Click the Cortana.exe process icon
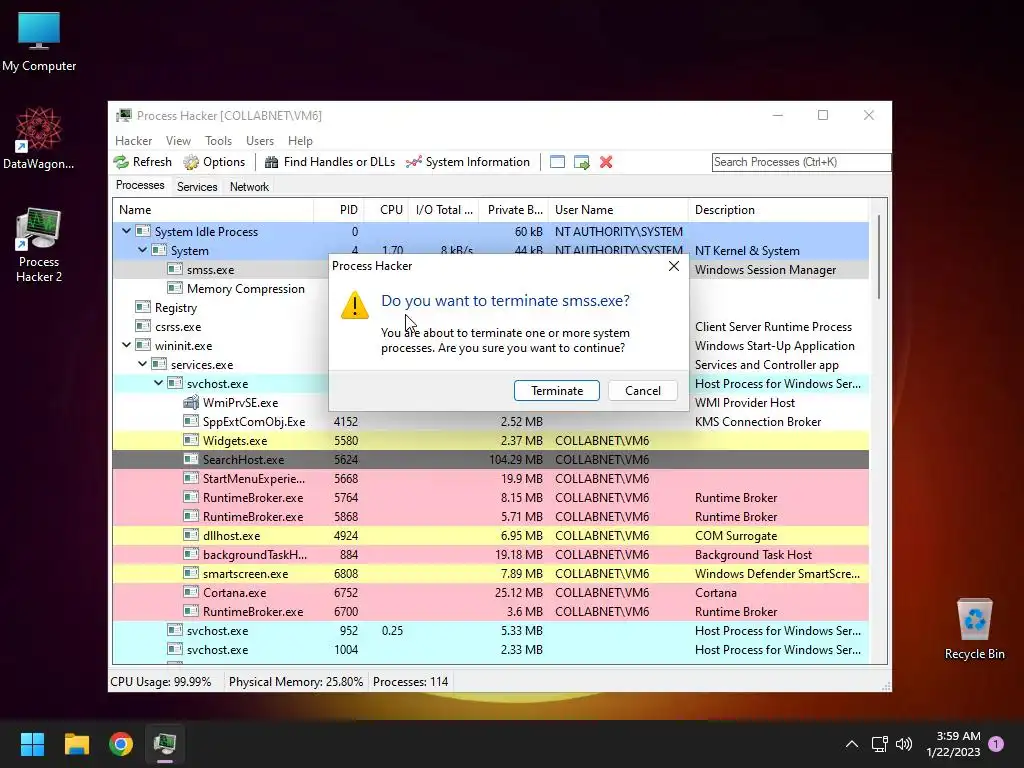The height and width of the screenshot is (768, 1024). [191, 592]
